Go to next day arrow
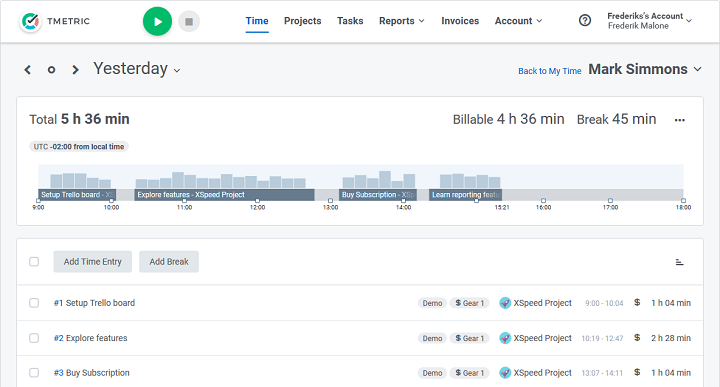 click(x=75, y=70)
